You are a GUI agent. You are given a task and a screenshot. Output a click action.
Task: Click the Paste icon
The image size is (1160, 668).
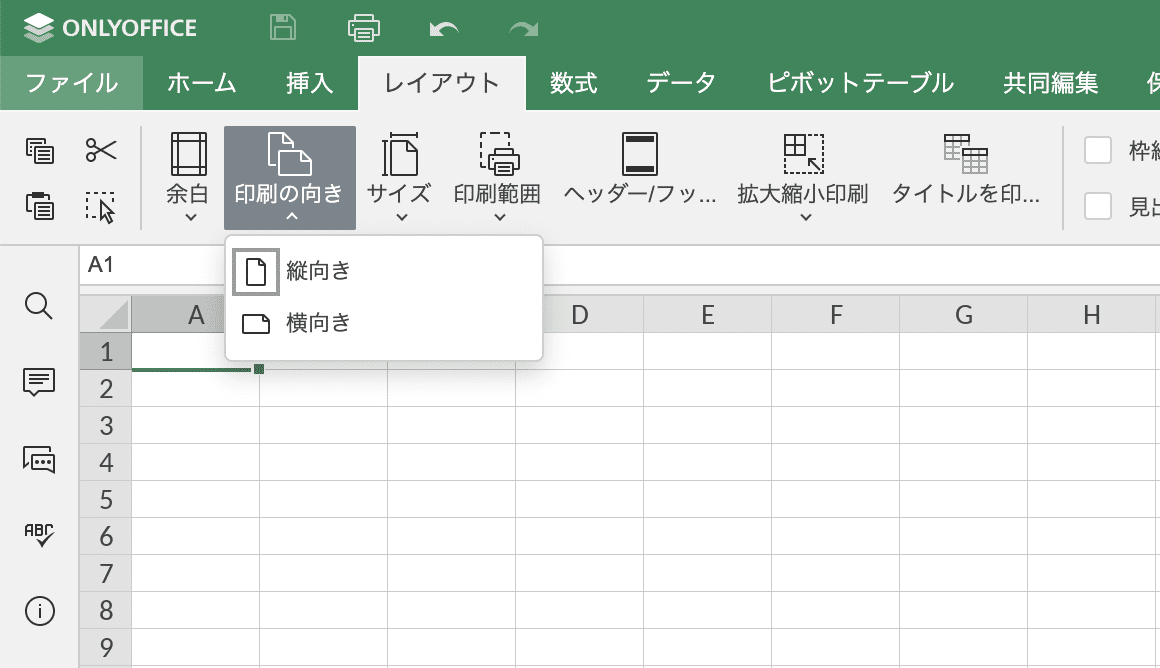[x=40, y=205]
